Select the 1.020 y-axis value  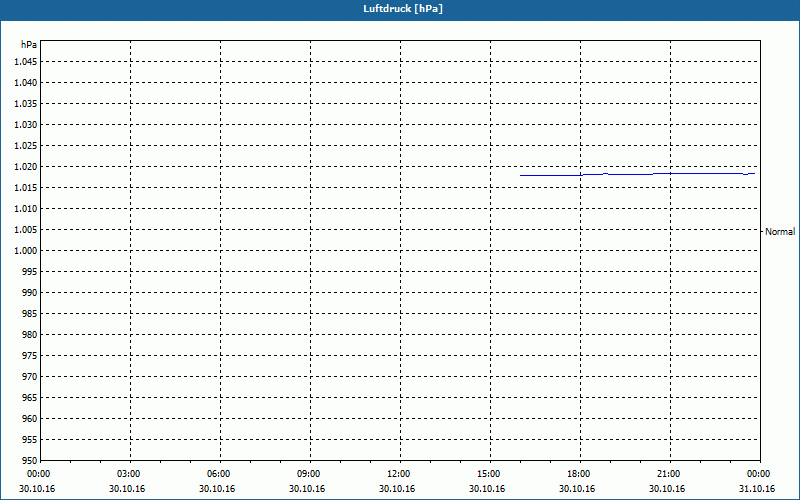26,167
